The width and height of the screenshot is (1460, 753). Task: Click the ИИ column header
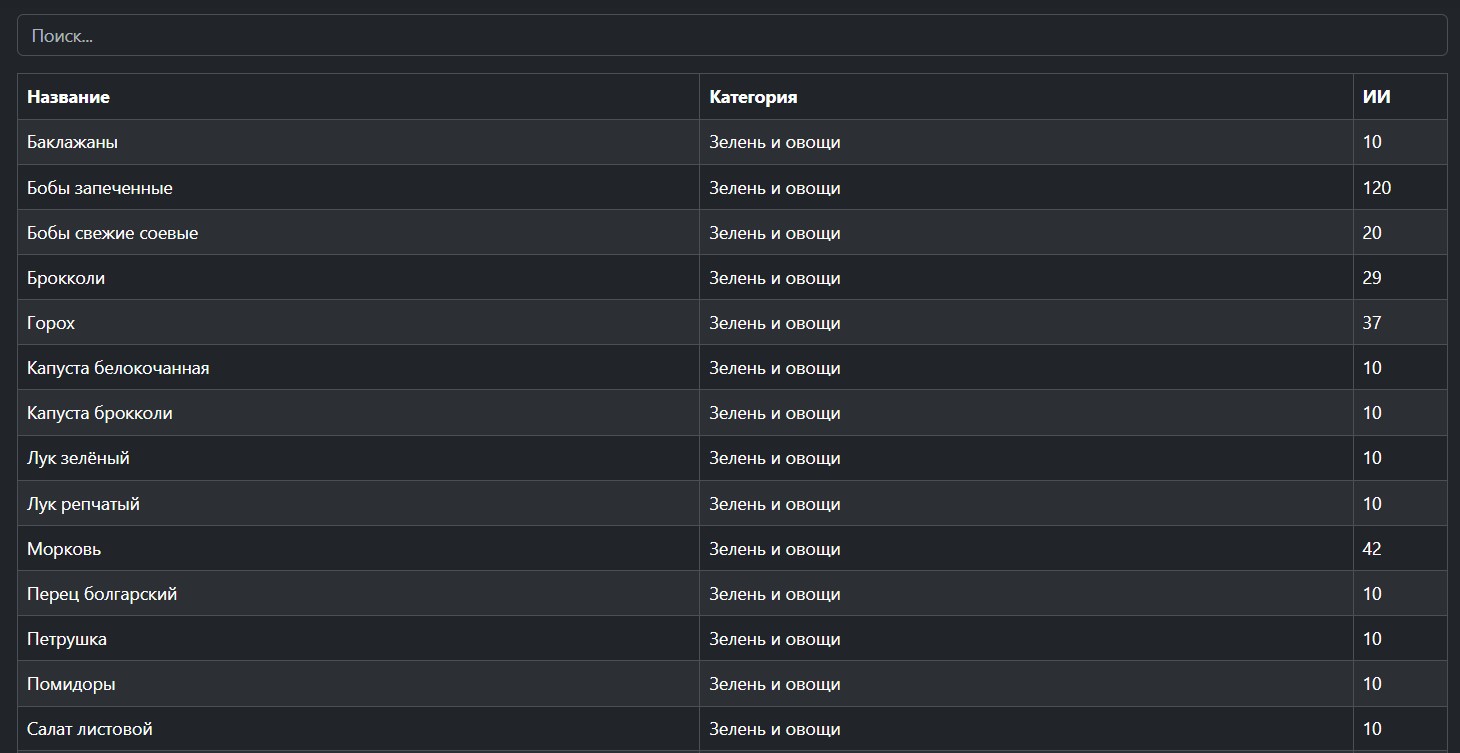(x=1376, y=97)
